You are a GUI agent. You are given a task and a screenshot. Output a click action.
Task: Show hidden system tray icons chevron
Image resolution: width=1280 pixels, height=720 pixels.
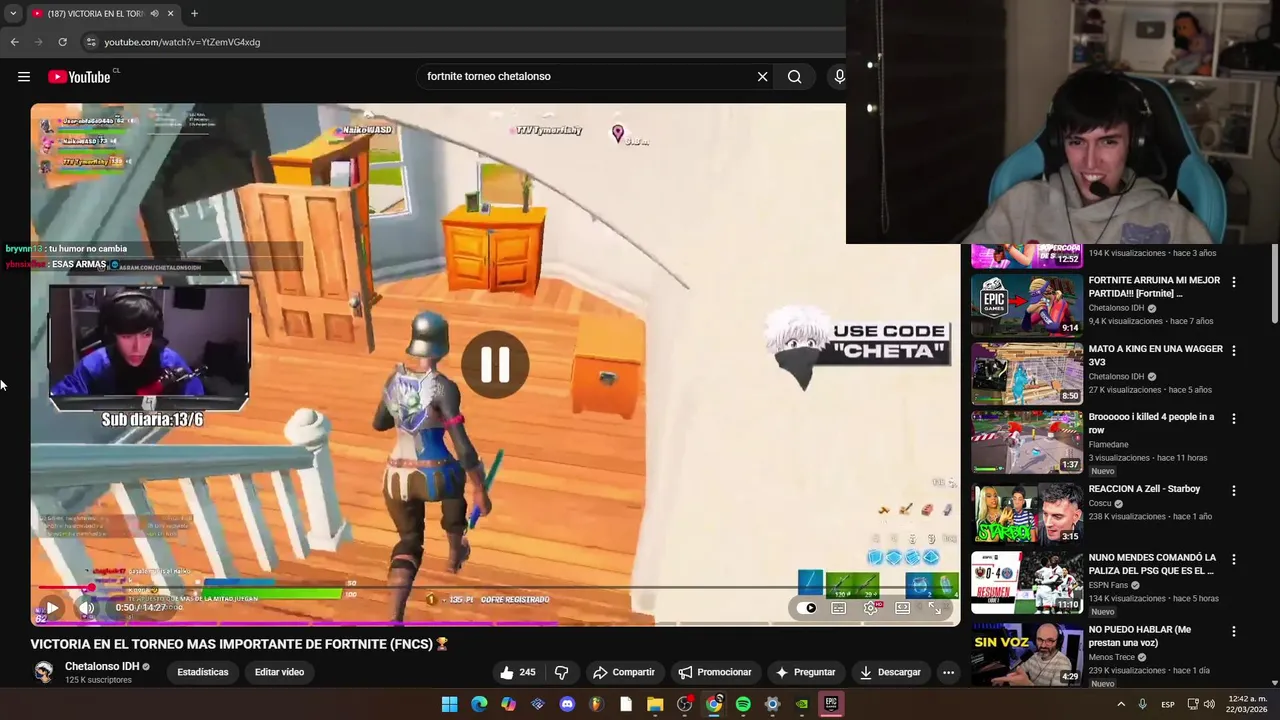pyautogui.click(x=1120, y=704)
